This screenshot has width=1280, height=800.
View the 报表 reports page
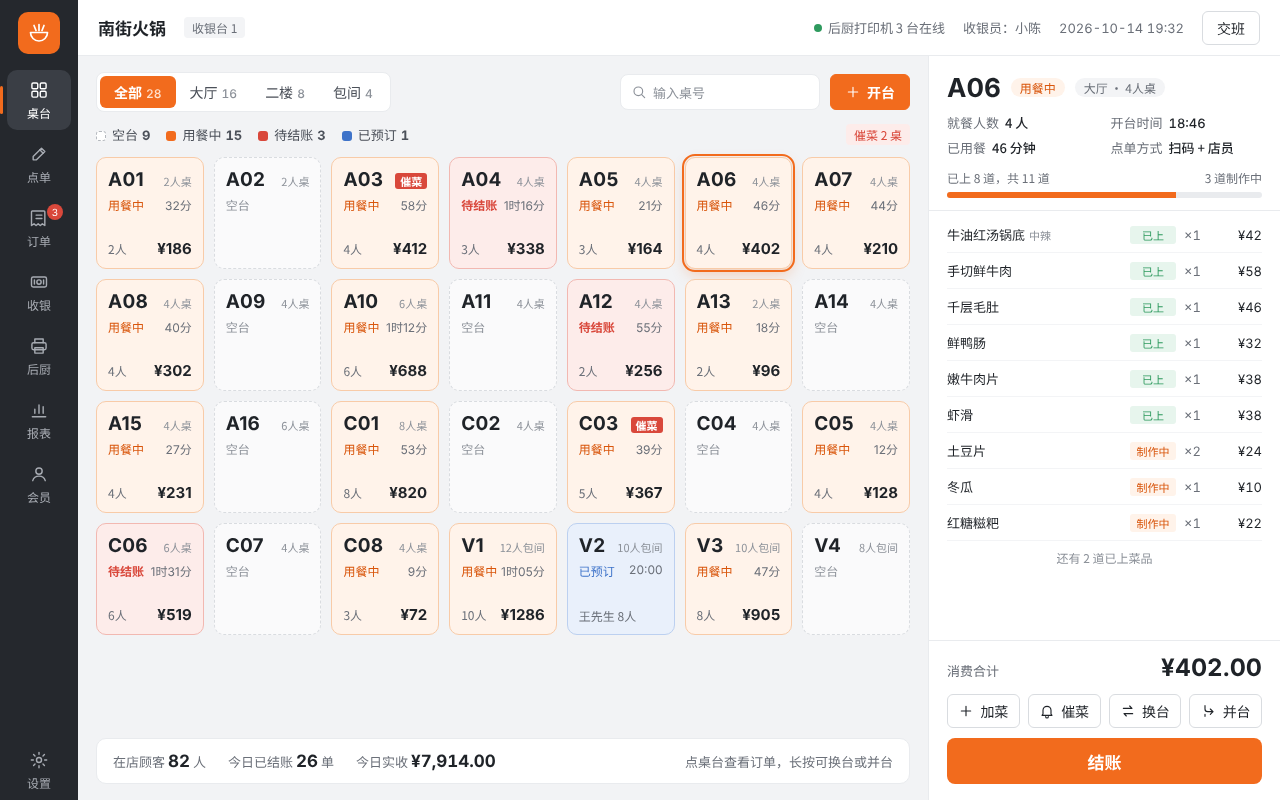click(x=39, y=420)
